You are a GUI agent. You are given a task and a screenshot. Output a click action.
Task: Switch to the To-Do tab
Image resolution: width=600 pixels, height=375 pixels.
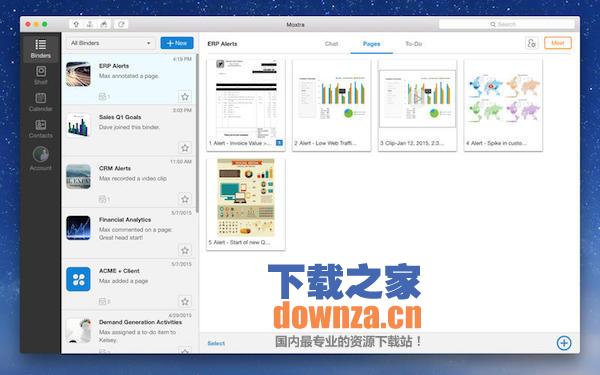click(414, 44)
